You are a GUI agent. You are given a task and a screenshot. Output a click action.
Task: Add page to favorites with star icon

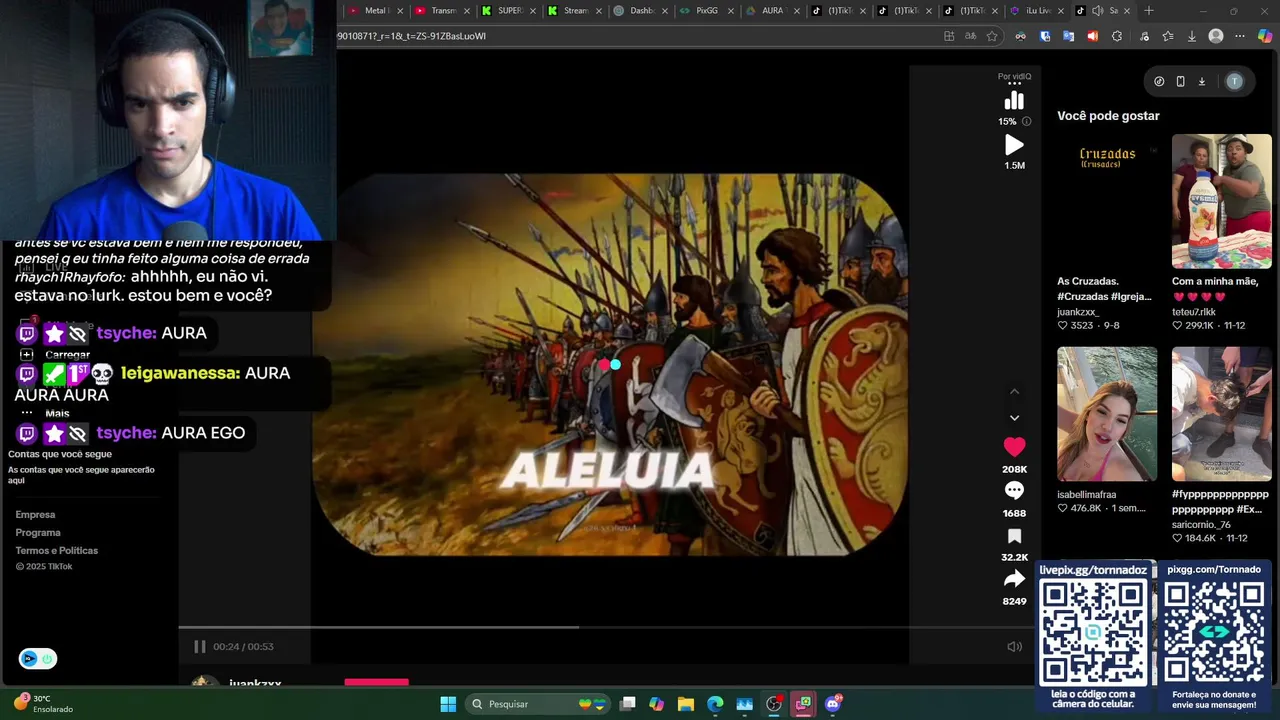coord(992,36)
